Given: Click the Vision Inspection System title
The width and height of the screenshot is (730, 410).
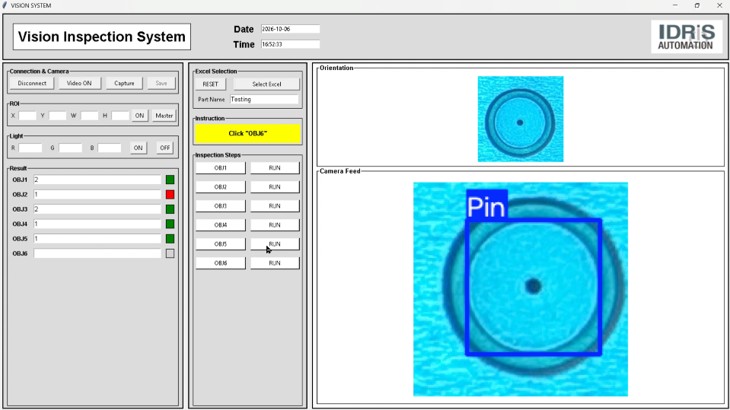Looking at the screenshot, I should pos(101,37).
